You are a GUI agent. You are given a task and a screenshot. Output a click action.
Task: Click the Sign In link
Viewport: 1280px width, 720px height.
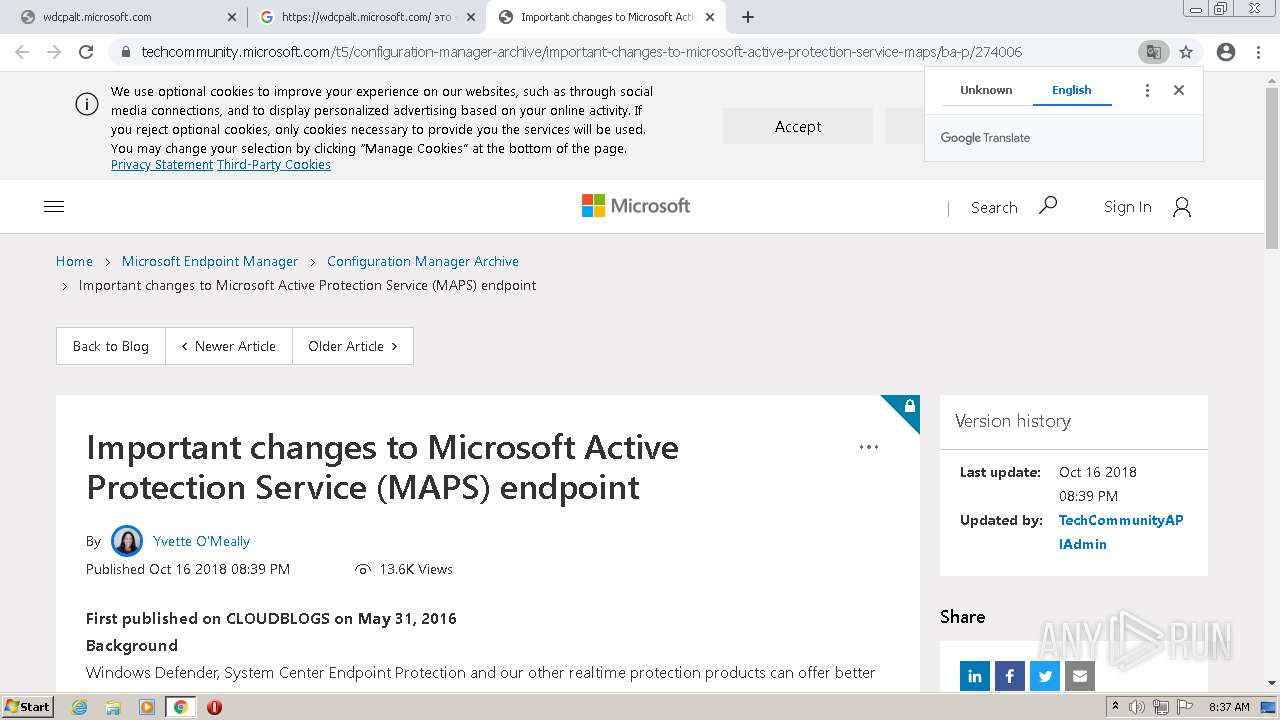tap(1127, 207)
